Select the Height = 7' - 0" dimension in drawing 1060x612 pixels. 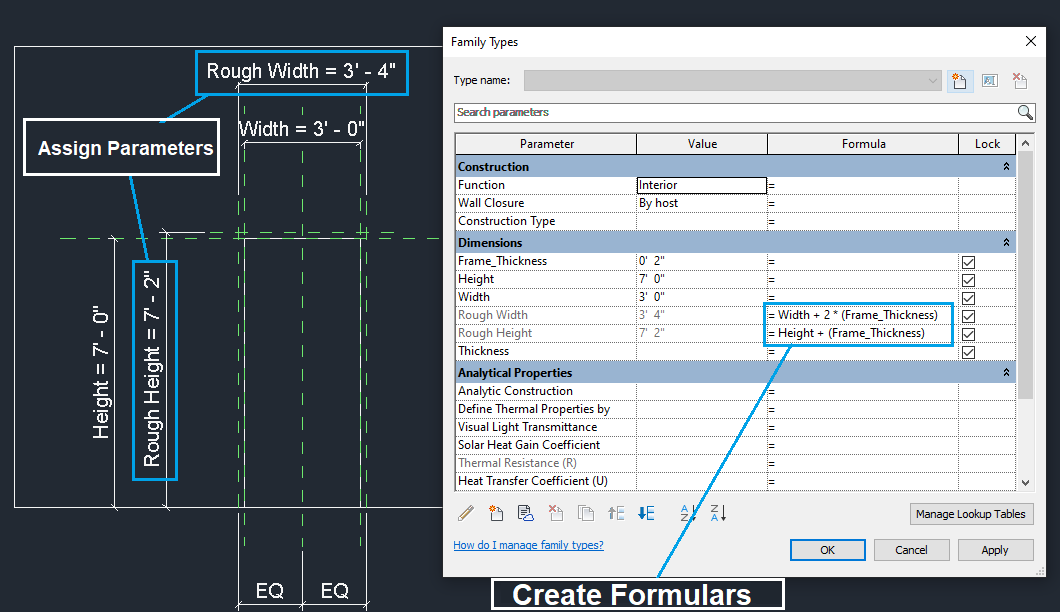(x=101, y=372)
